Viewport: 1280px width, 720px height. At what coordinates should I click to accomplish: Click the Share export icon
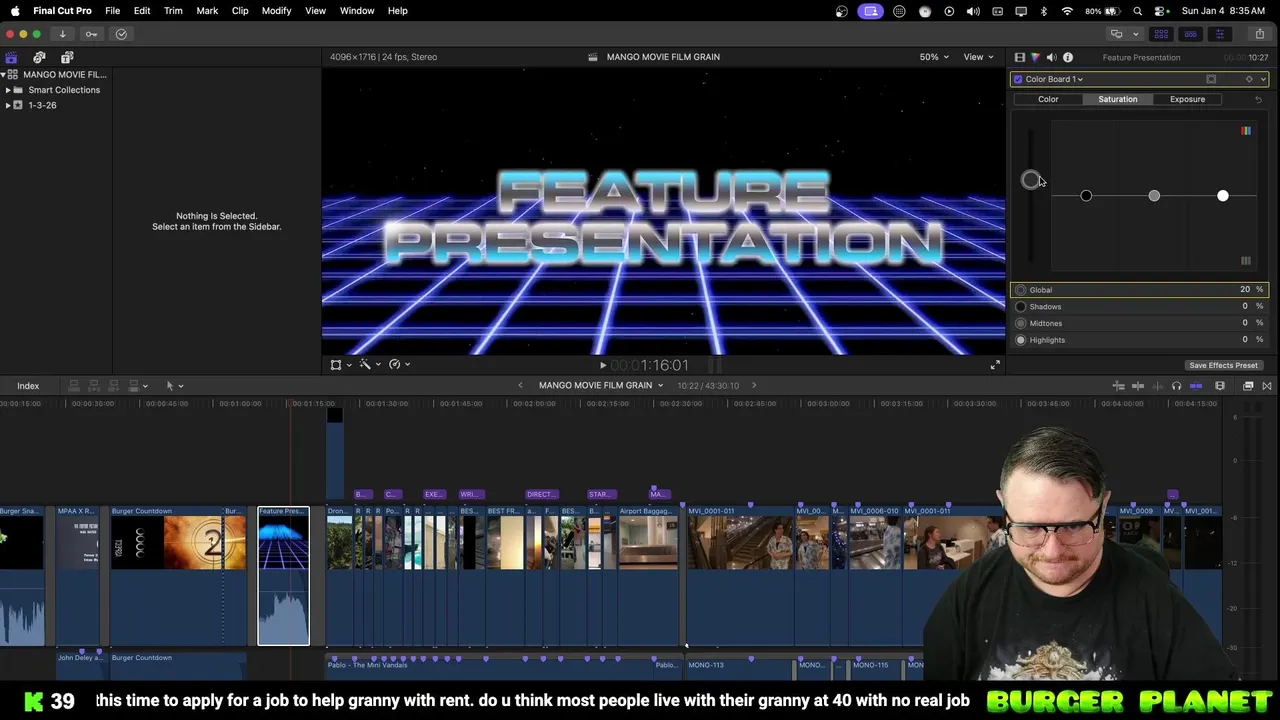click(1259, 34)
